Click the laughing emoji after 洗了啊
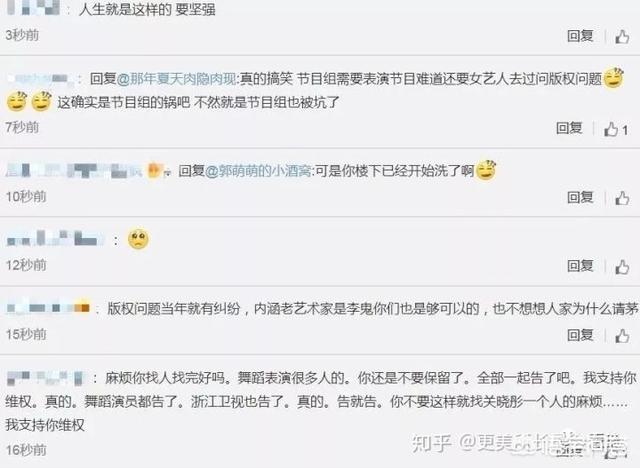Screen dimensions: 640x468 pos(485,170)
